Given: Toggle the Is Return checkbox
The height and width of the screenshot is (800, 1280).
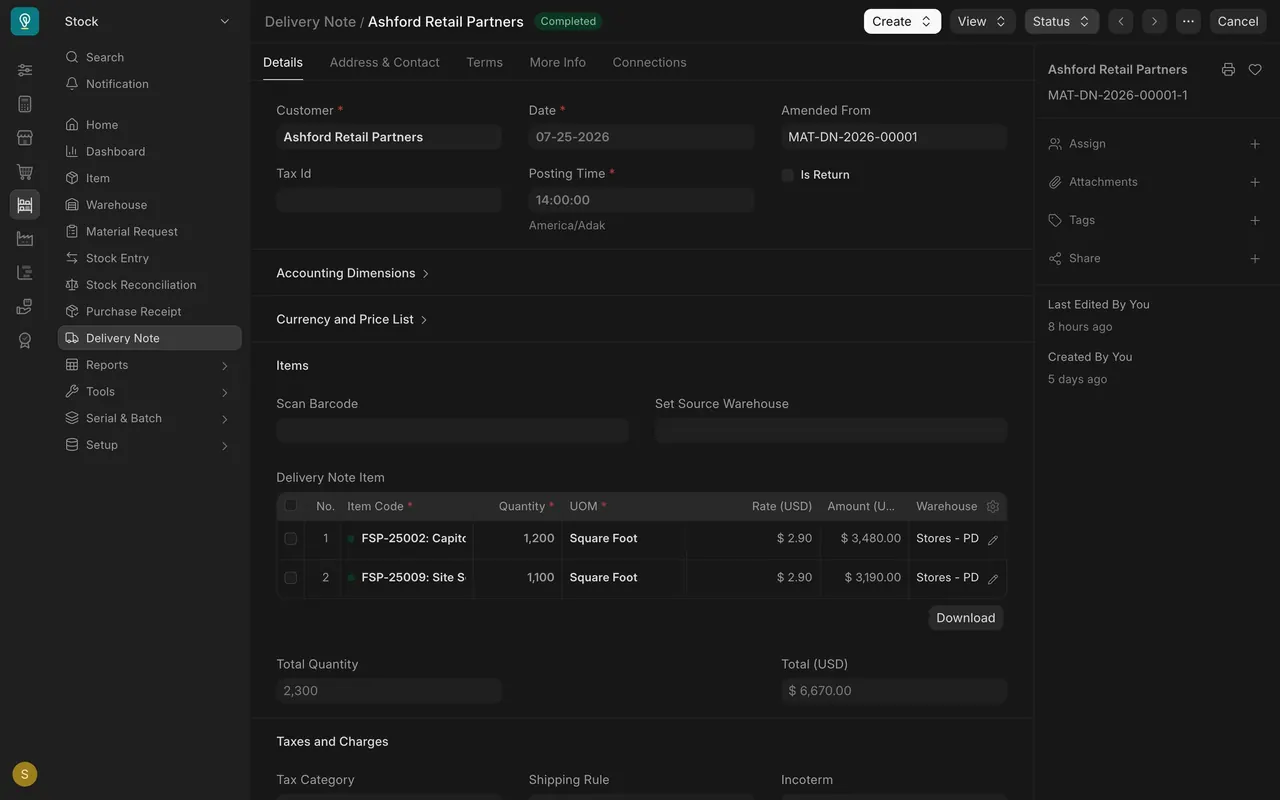Looking at the screenshot, I should [x=788, y=175].
